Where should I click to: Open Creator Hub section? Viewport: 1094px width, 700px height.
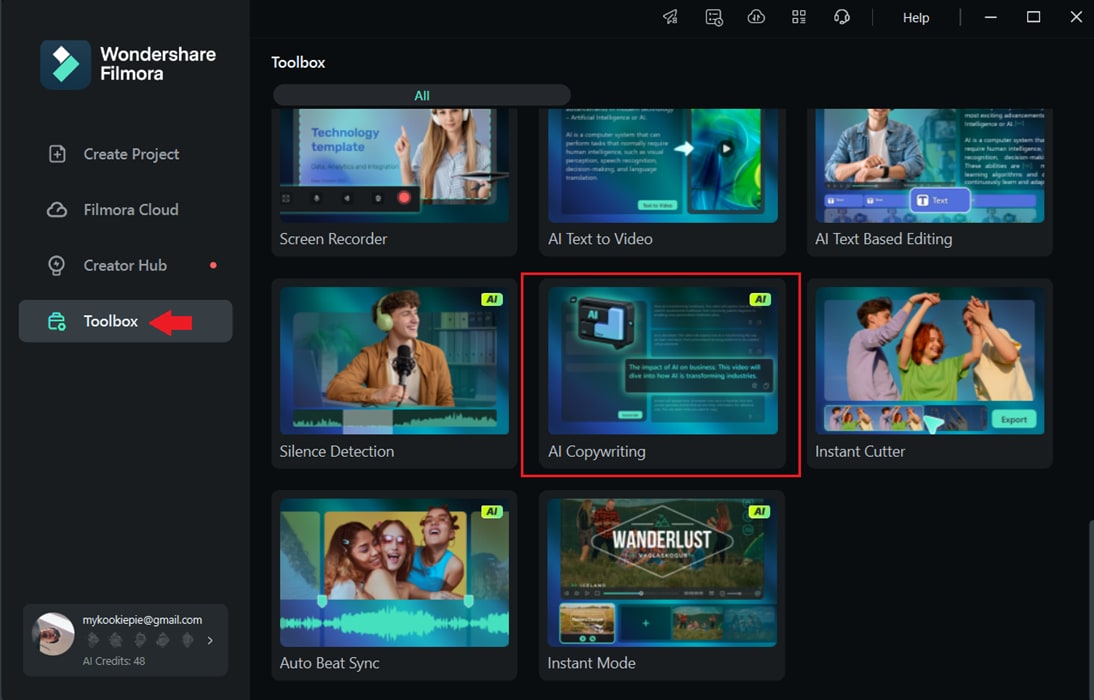126,265
